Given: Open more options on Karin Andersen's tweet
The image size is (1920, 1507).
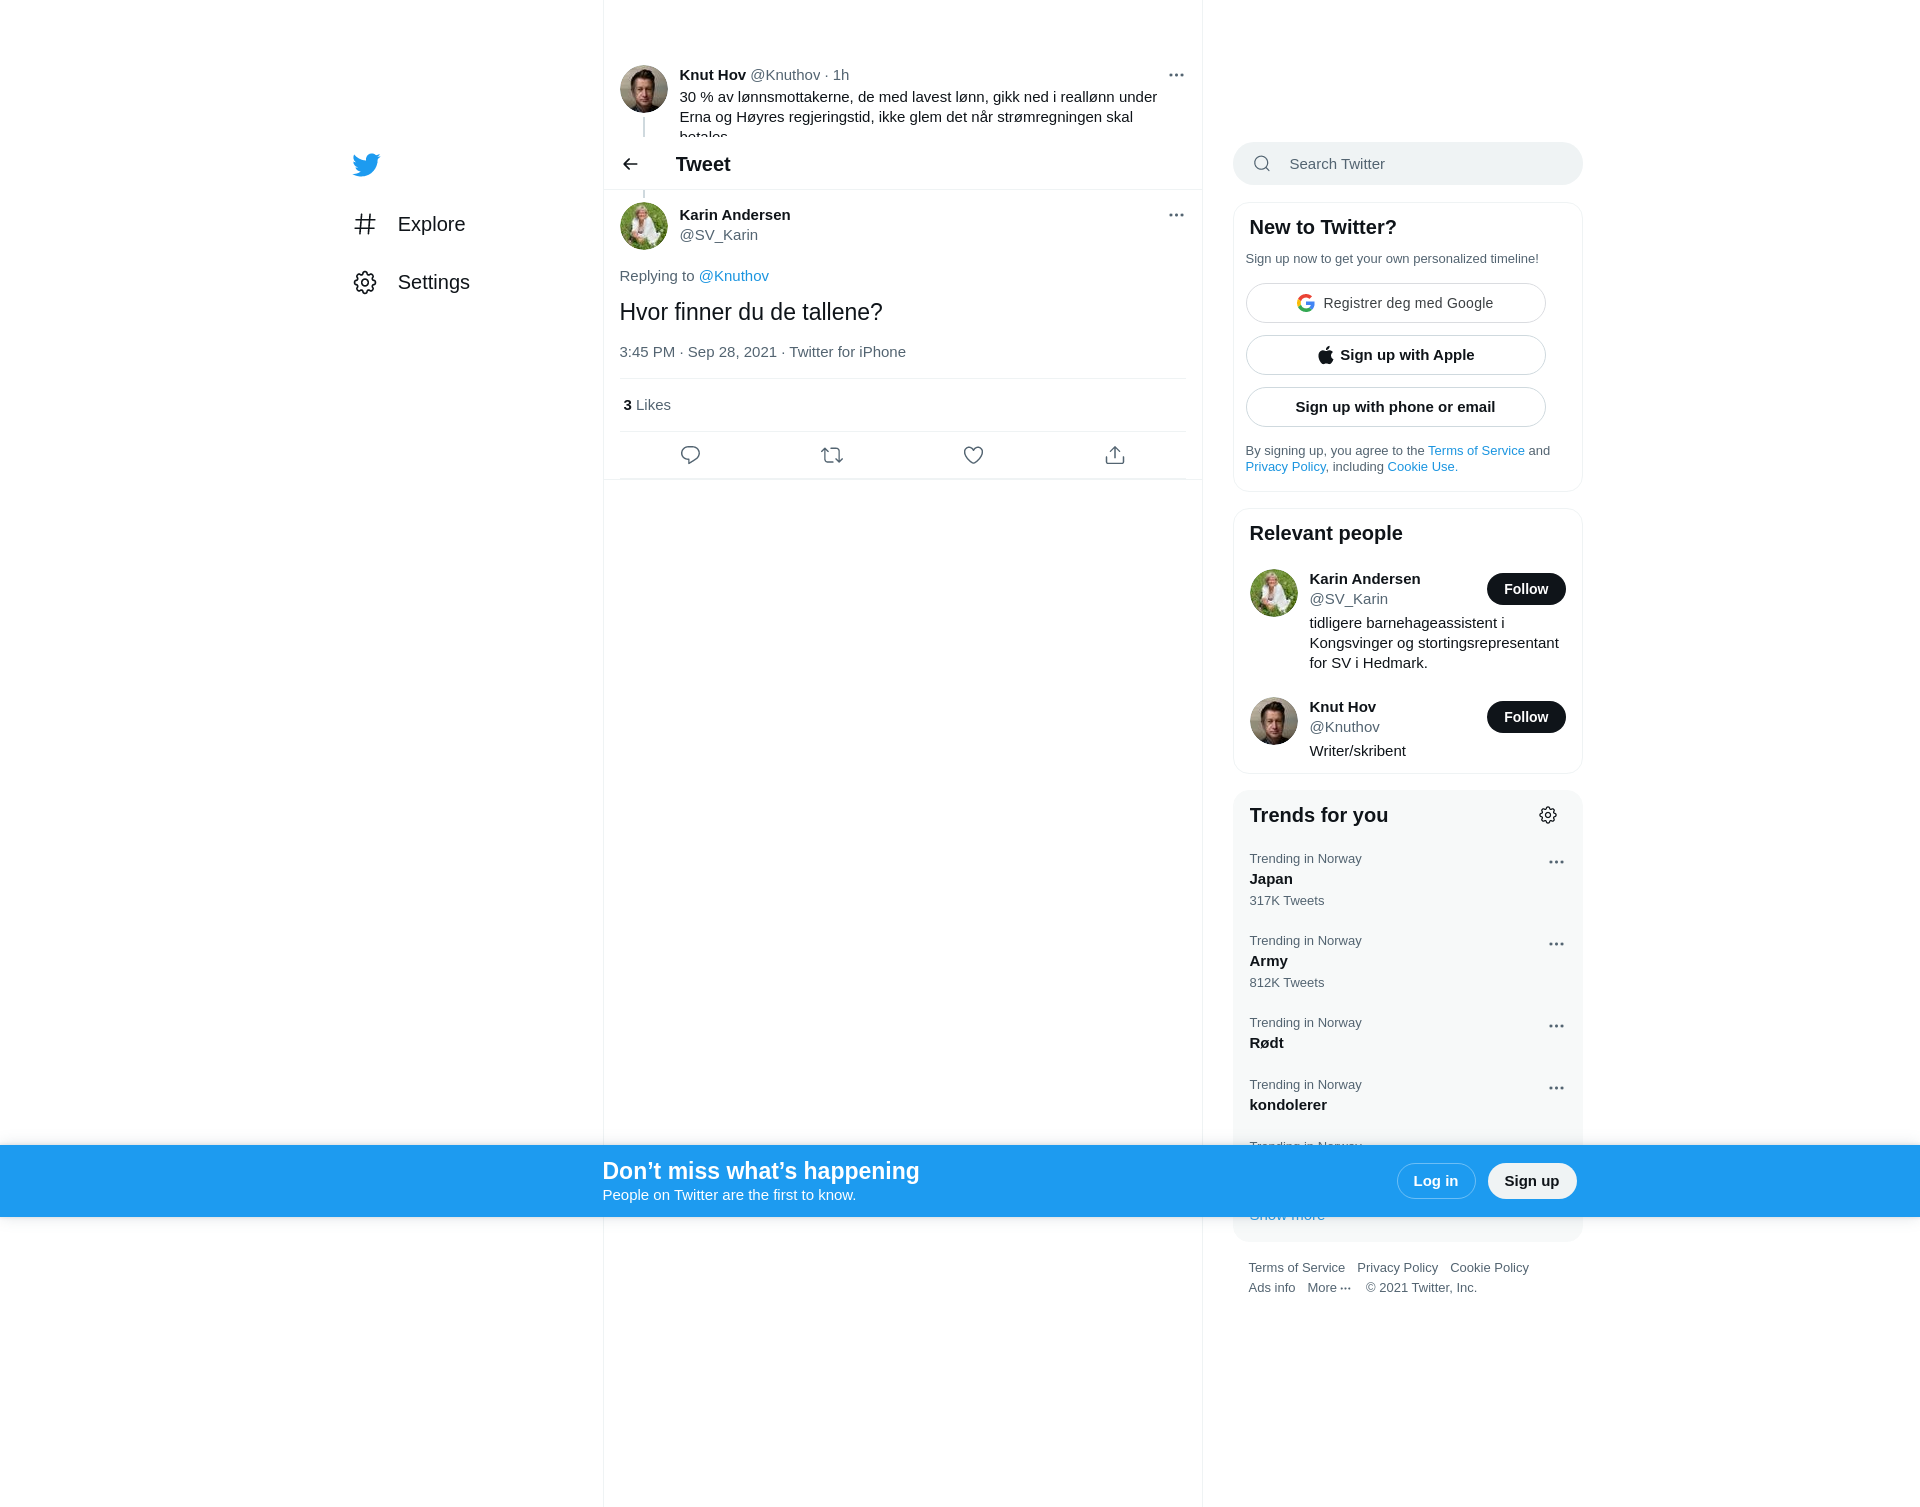Looking at the screenshot, I should pyautogui.click(x=1176, y=215).
